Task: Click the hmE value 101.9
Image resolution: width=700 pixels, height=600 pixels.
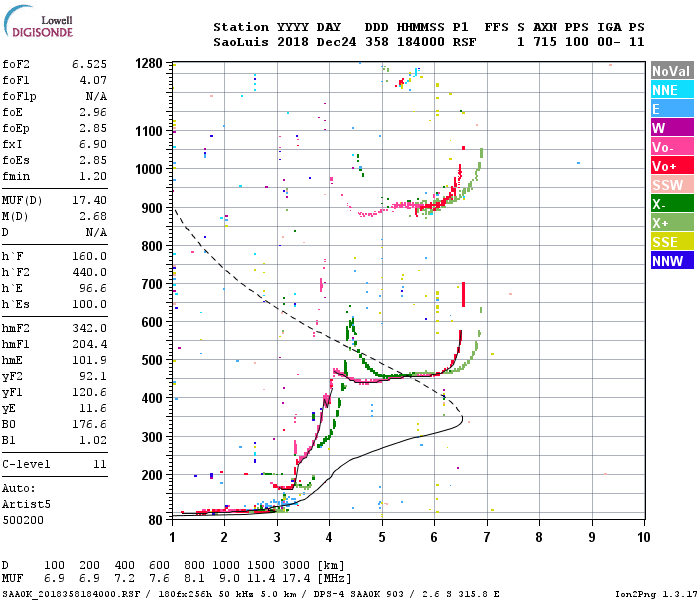Action: 89,360
